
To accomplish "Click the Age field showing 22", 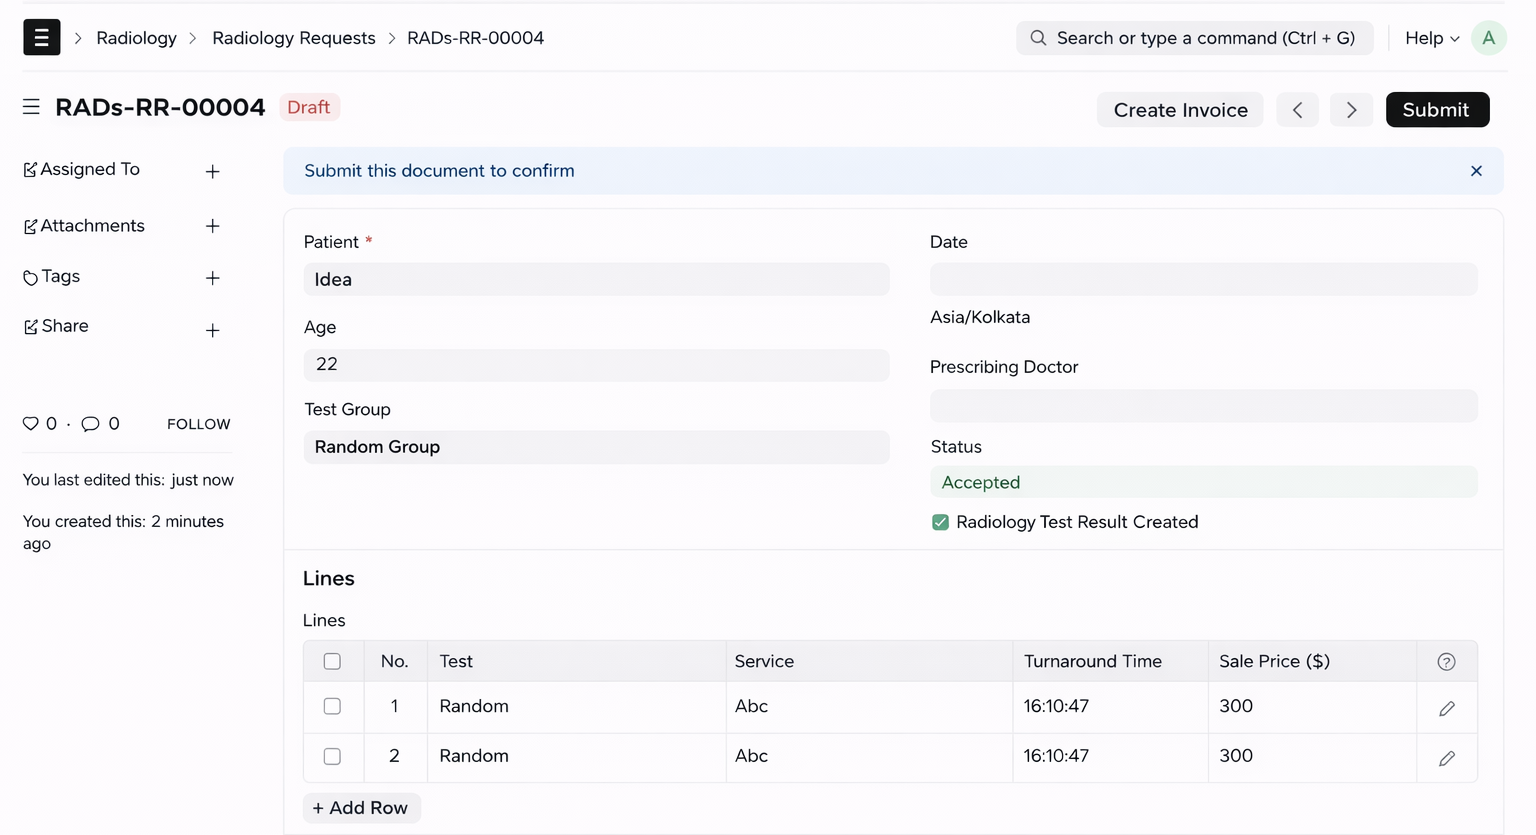I will tap(596, 365).
